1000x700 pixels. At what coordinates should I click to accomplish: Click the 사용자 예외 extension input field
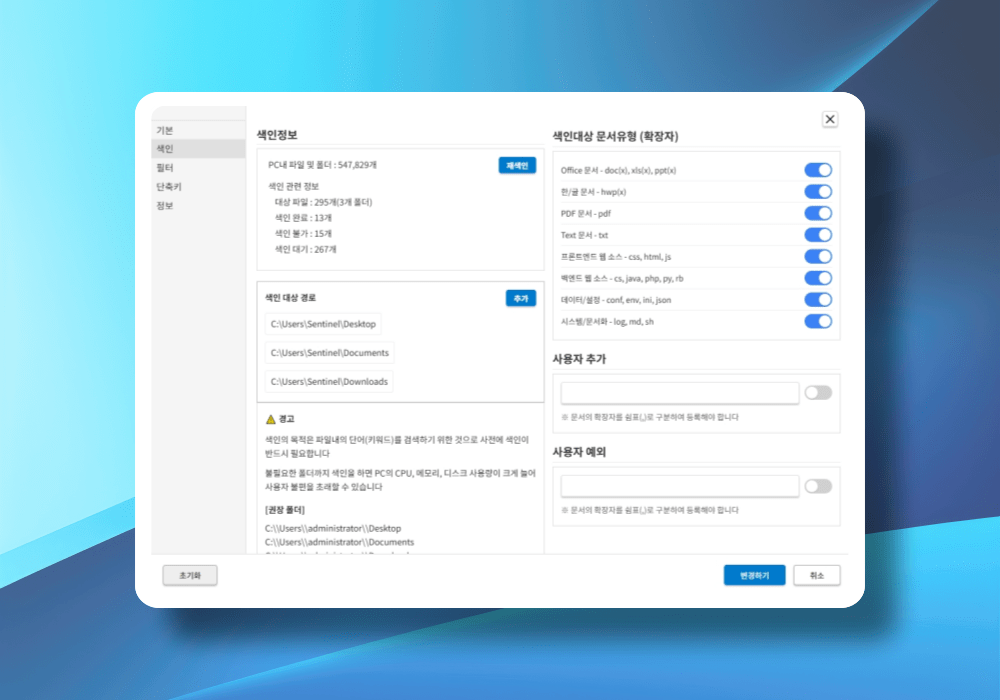click(x=680, y=486)
